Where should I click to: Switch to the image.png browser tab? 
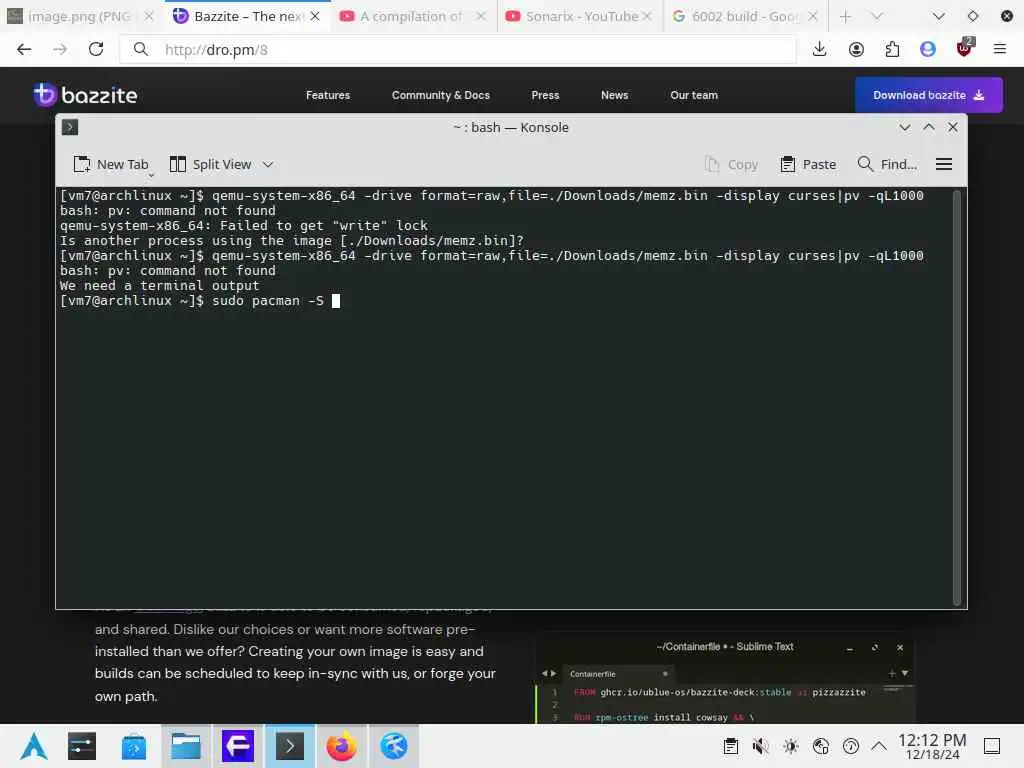(80, 16)
